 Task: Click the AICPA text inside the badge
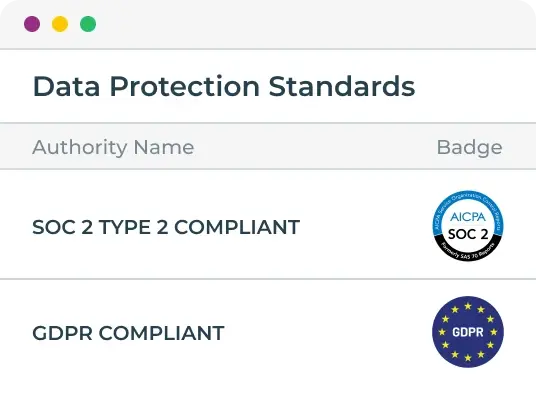point(468,217)
